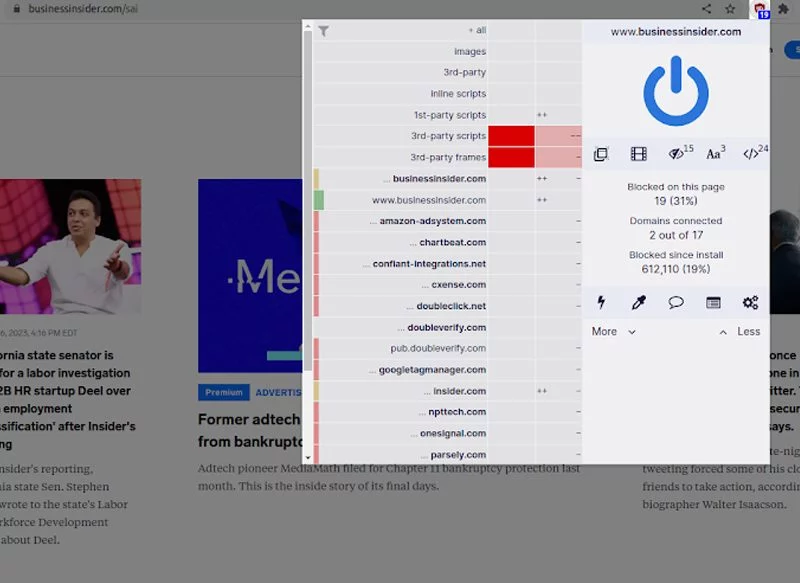800x583 pixels.
Task: Open the logger list icon
Action: (x=713, y=302)
